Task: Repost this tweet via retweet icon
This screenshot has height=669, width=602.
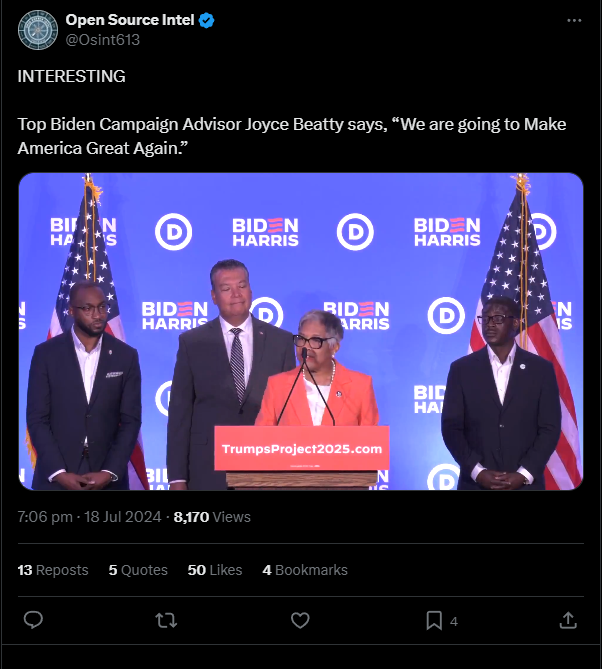Action: tap(166, 621)
